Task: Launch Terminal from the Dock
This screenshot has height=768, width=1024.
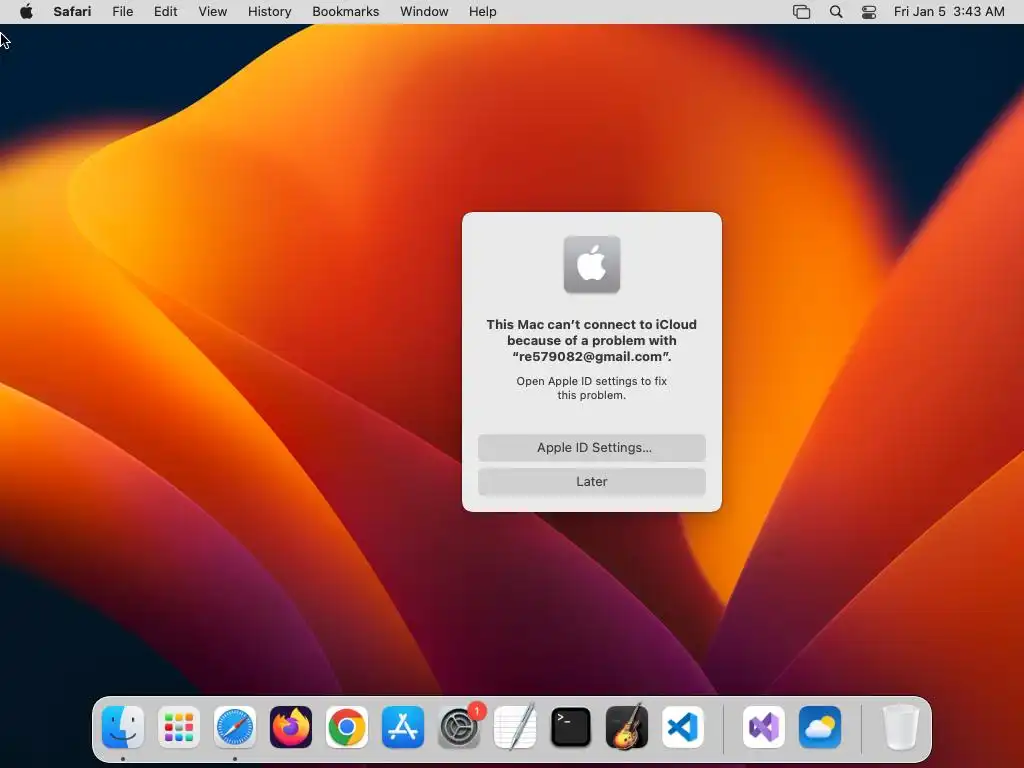Action: (571, 727)
